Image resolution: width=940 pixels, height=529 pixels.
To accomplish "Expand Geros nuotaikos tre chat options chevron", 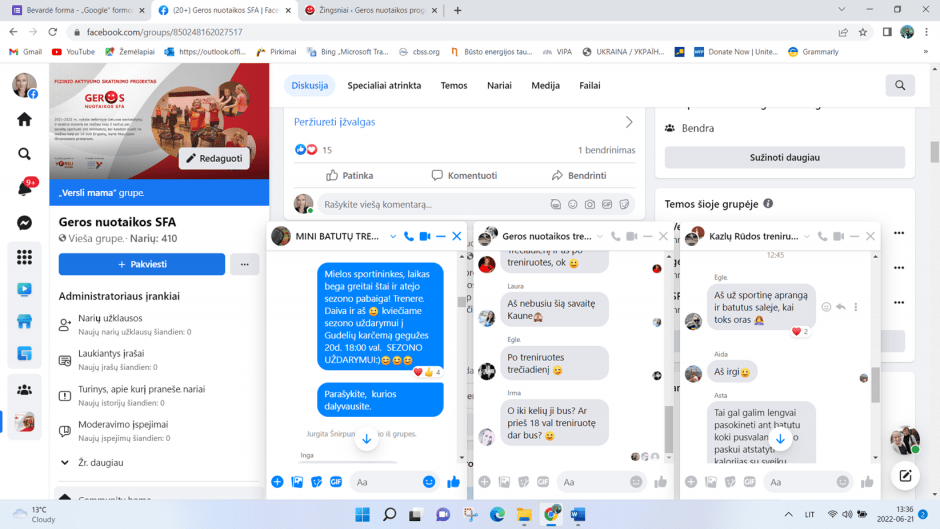I will [599, 236].
